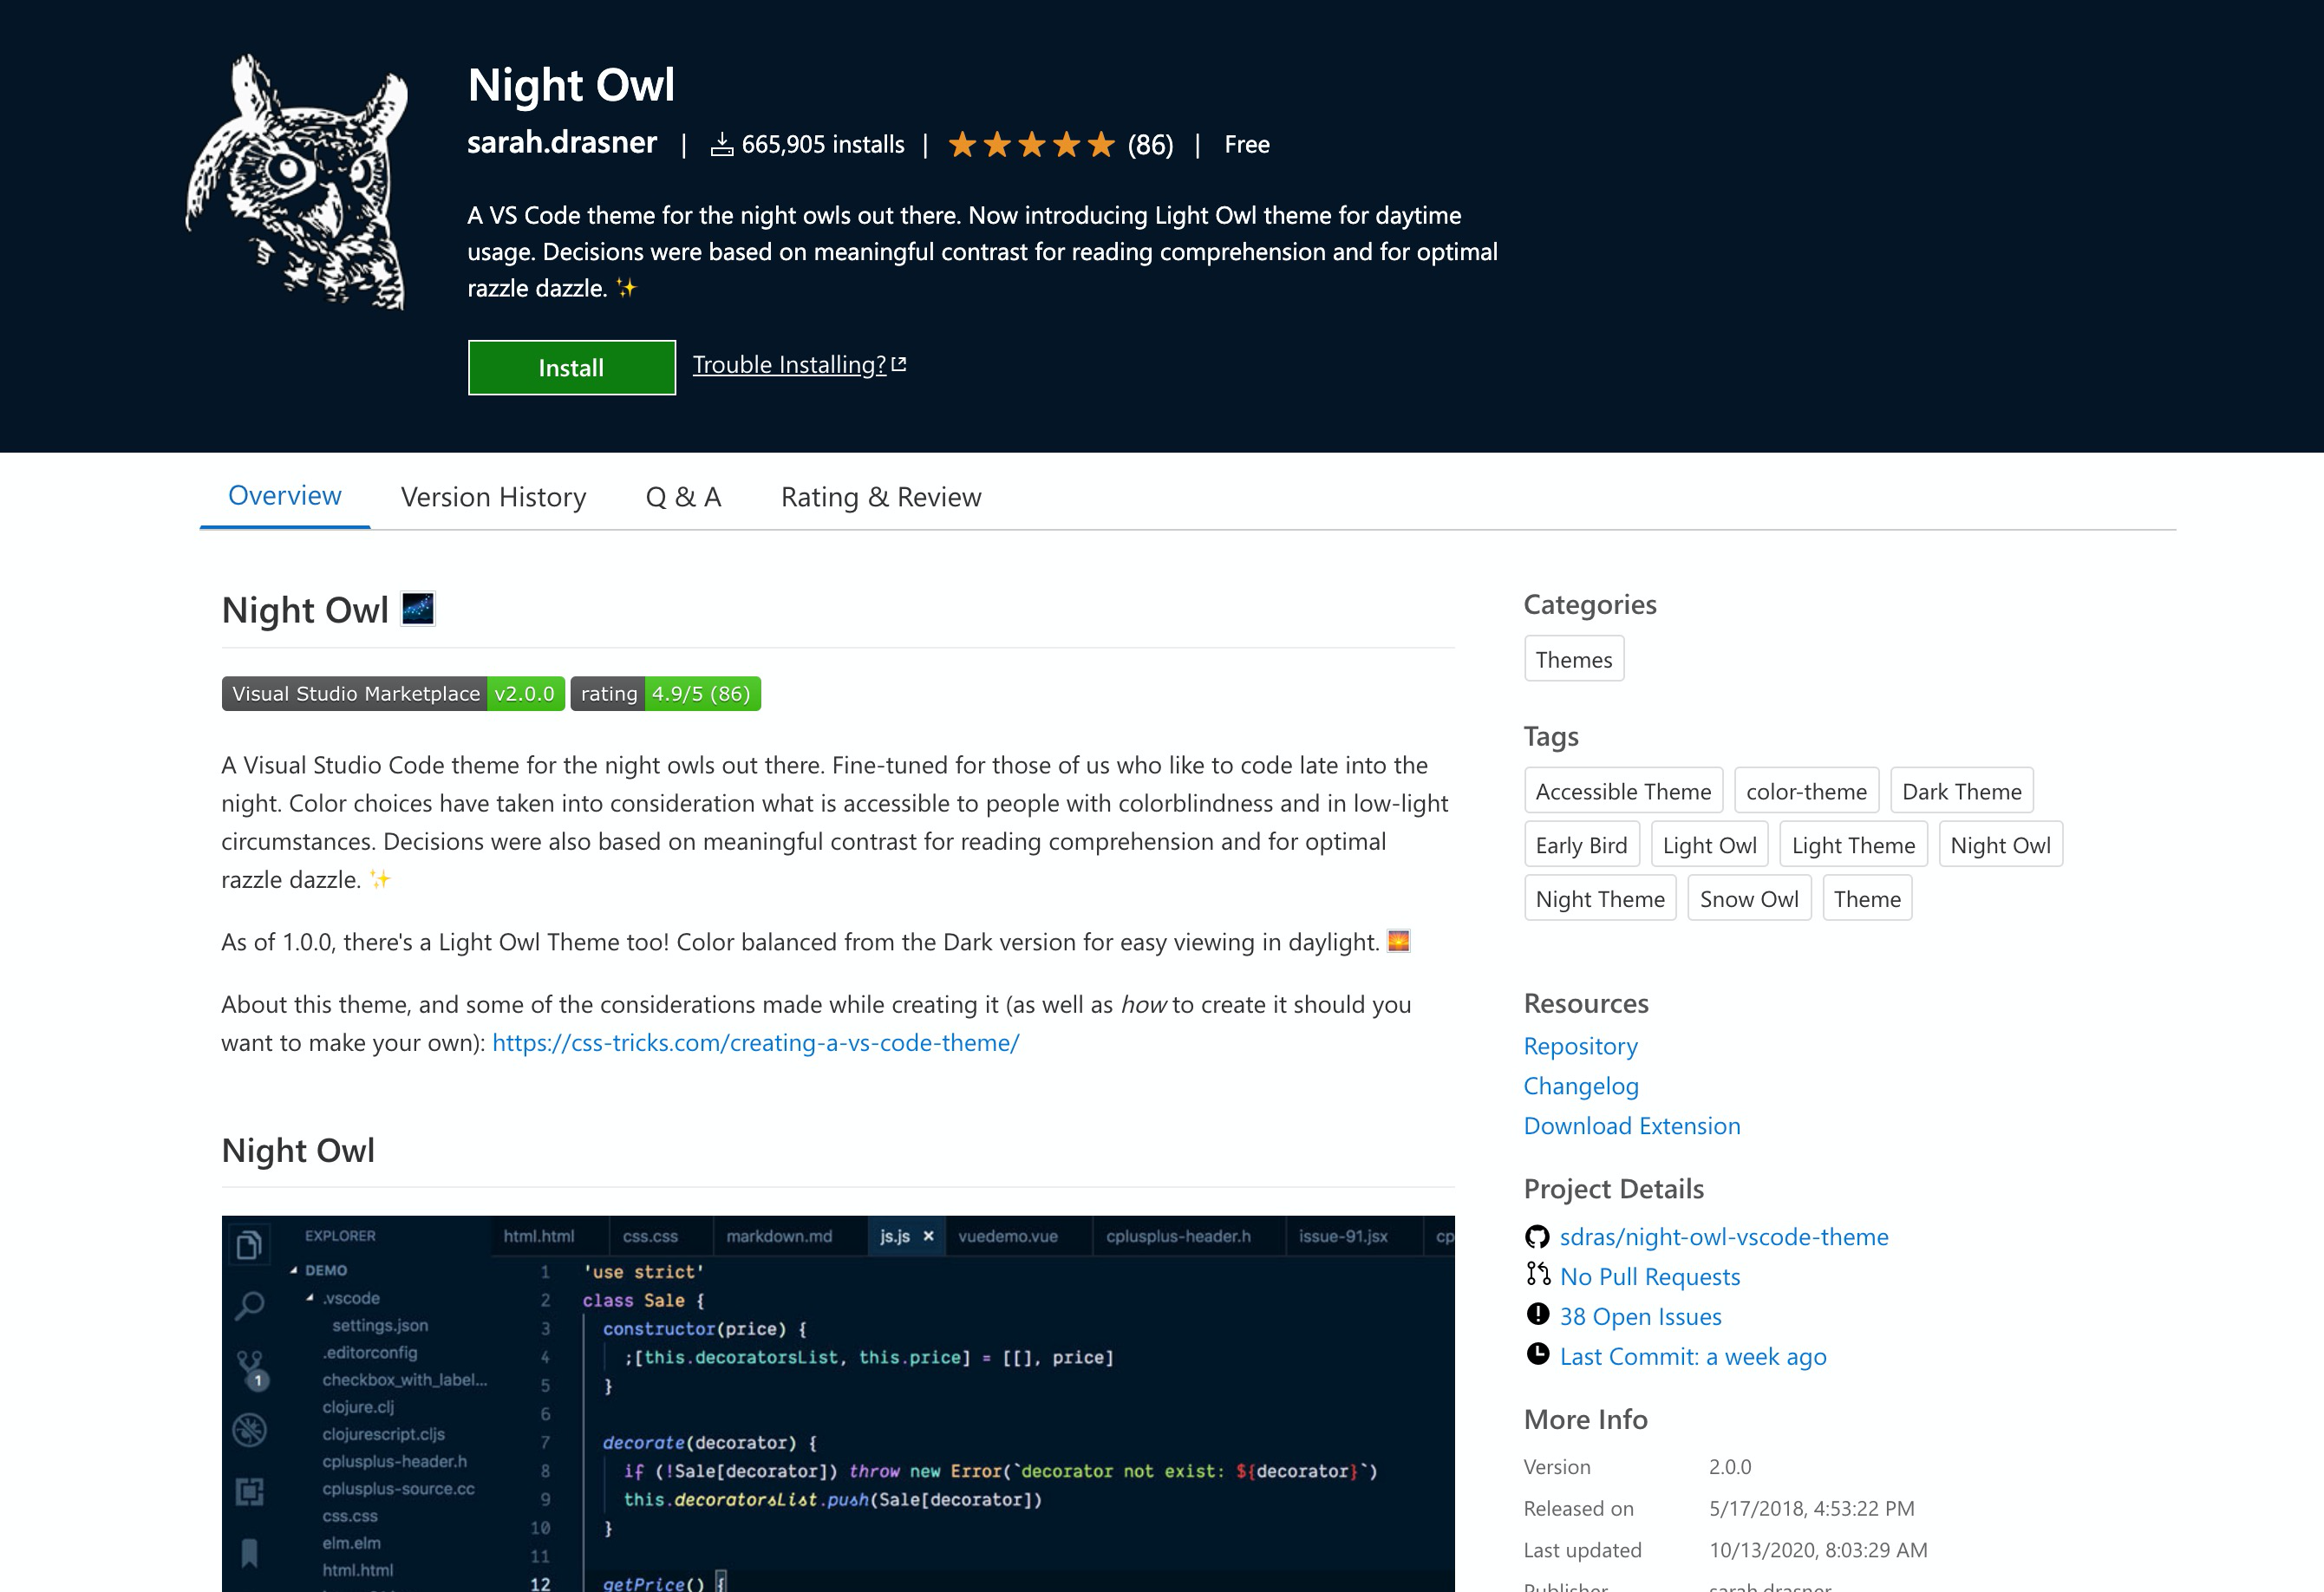Click the five-star rating display

click(x=1031, y=145)
